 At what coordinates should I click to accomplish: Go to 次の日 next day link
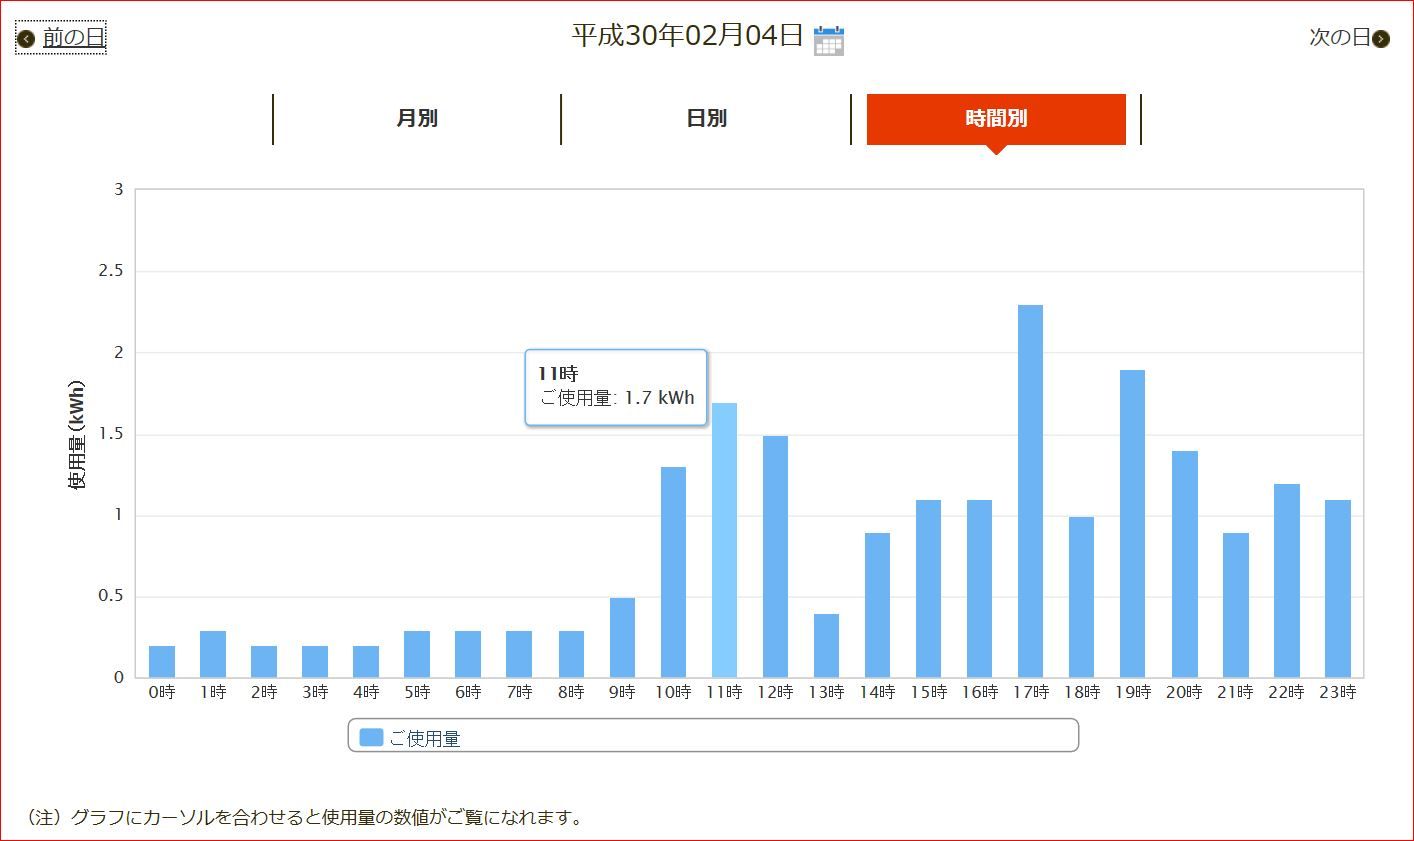pyautogui.click(x=1339, y=38)
